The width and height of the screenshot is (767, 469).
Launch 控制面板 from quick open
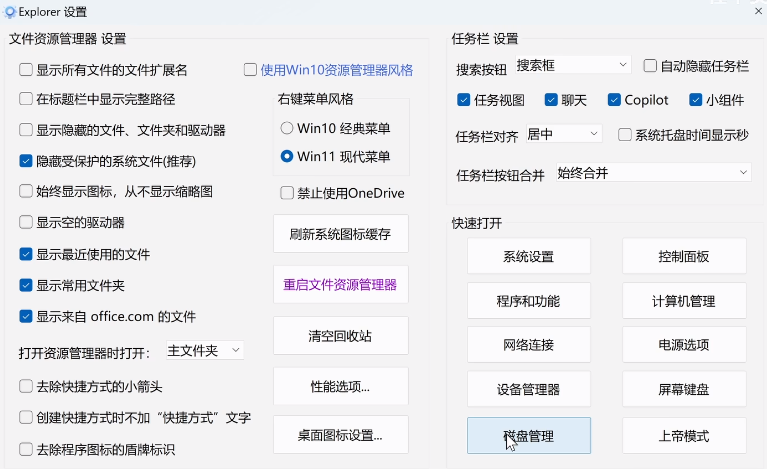coord(684,257)
